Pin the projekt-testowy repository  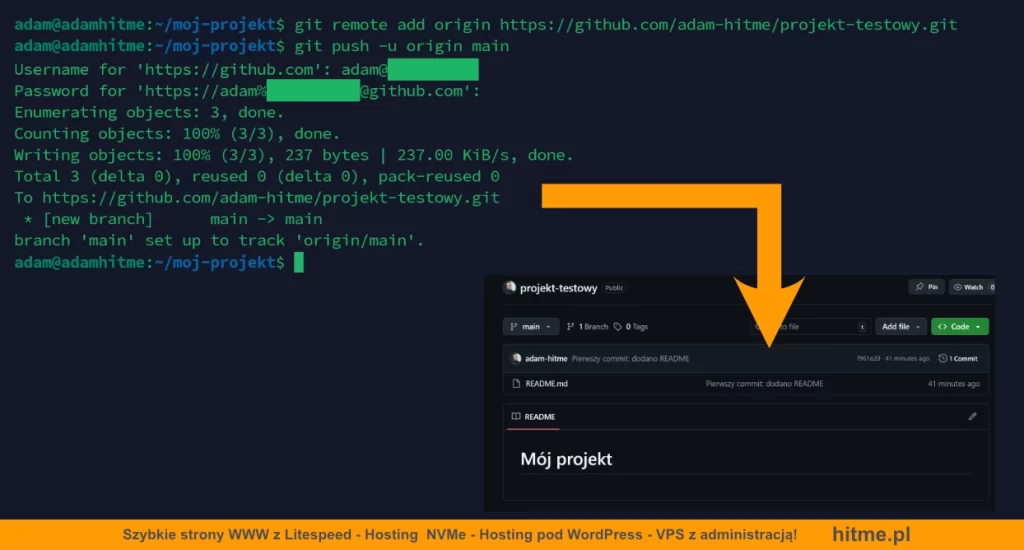pyautogui.click(x=926, y=287)
